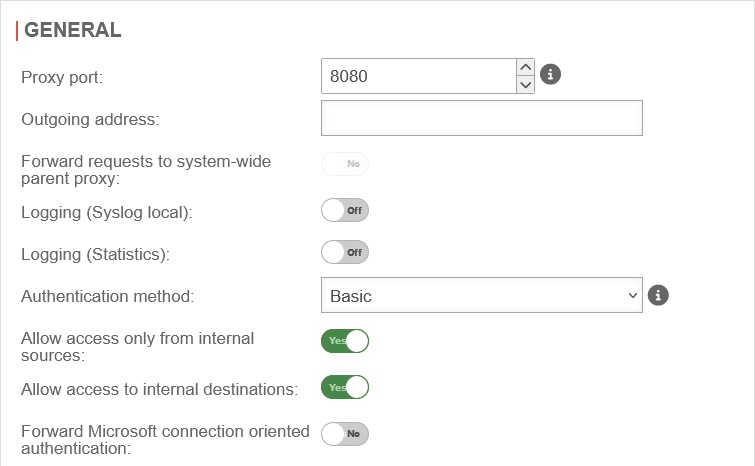Click the Proxy port label

62,77
